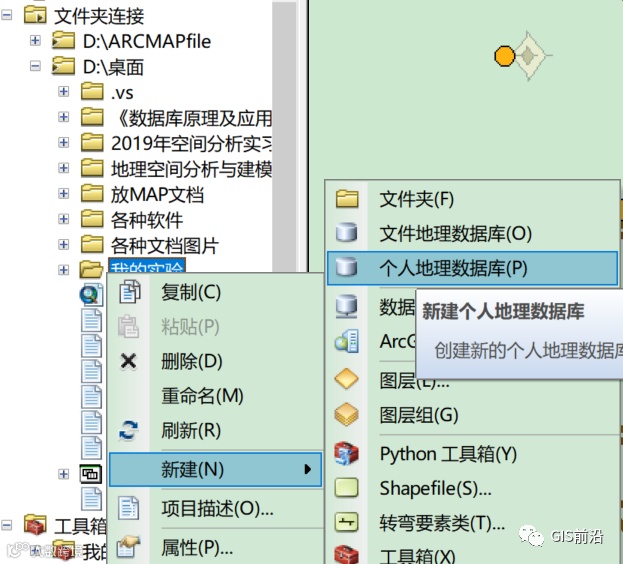Choose 项目描述(O)... from the context menu
The height and width of the screenshot is (564, 623).
(217, 508)
